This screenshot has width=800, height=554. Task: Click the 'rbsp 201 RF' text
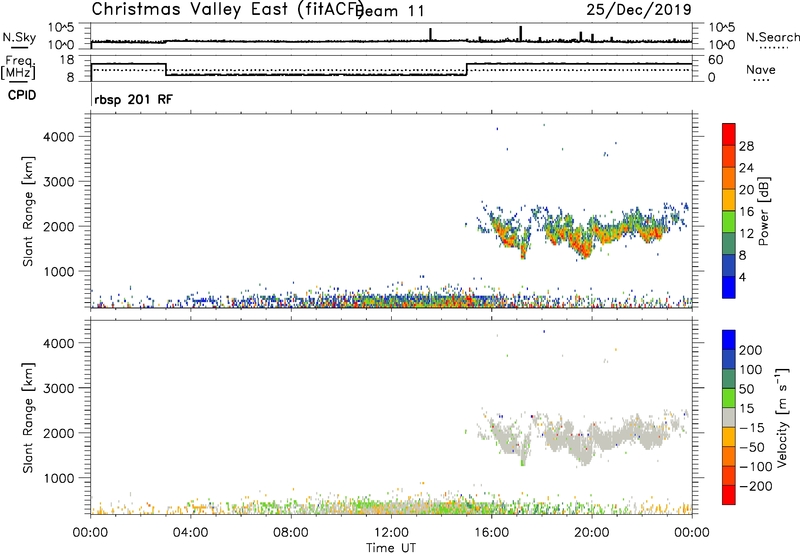134,99
